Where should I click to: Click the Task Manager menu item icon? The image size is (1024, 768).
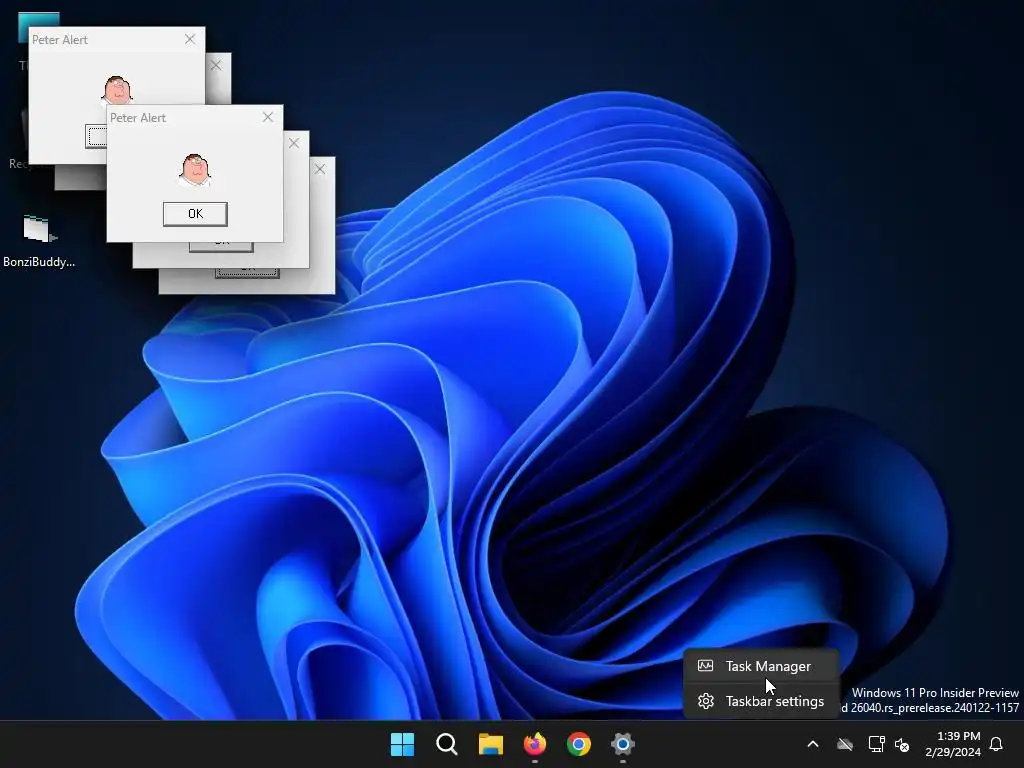point(705,666)
